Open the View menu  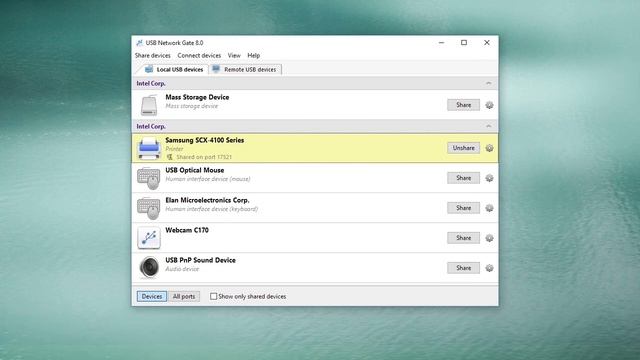click(x=234, y=56)
